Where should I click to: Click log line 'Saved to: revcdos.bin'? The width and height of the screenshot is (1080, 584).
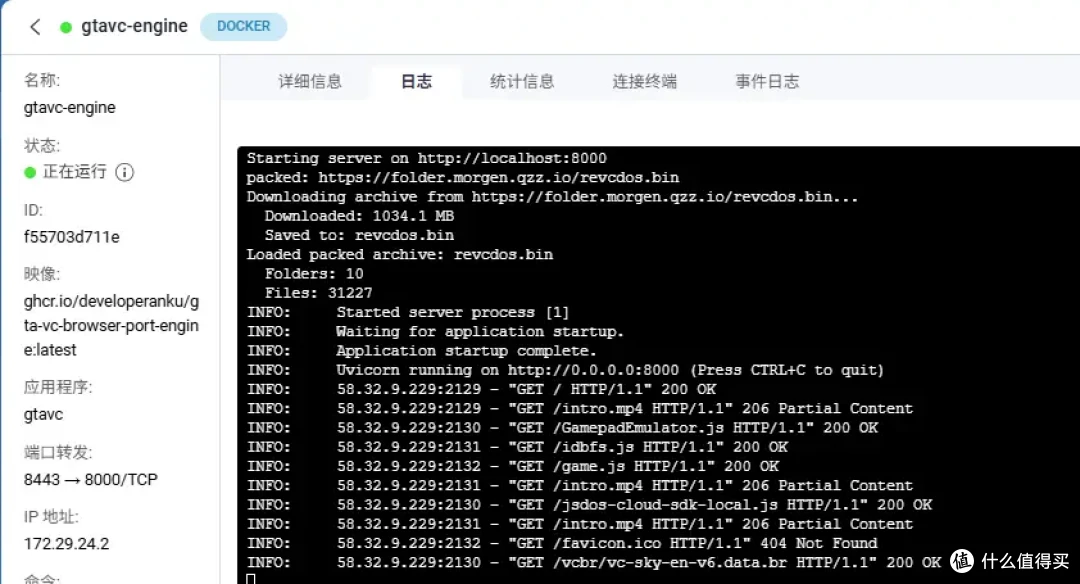[360, 236]
